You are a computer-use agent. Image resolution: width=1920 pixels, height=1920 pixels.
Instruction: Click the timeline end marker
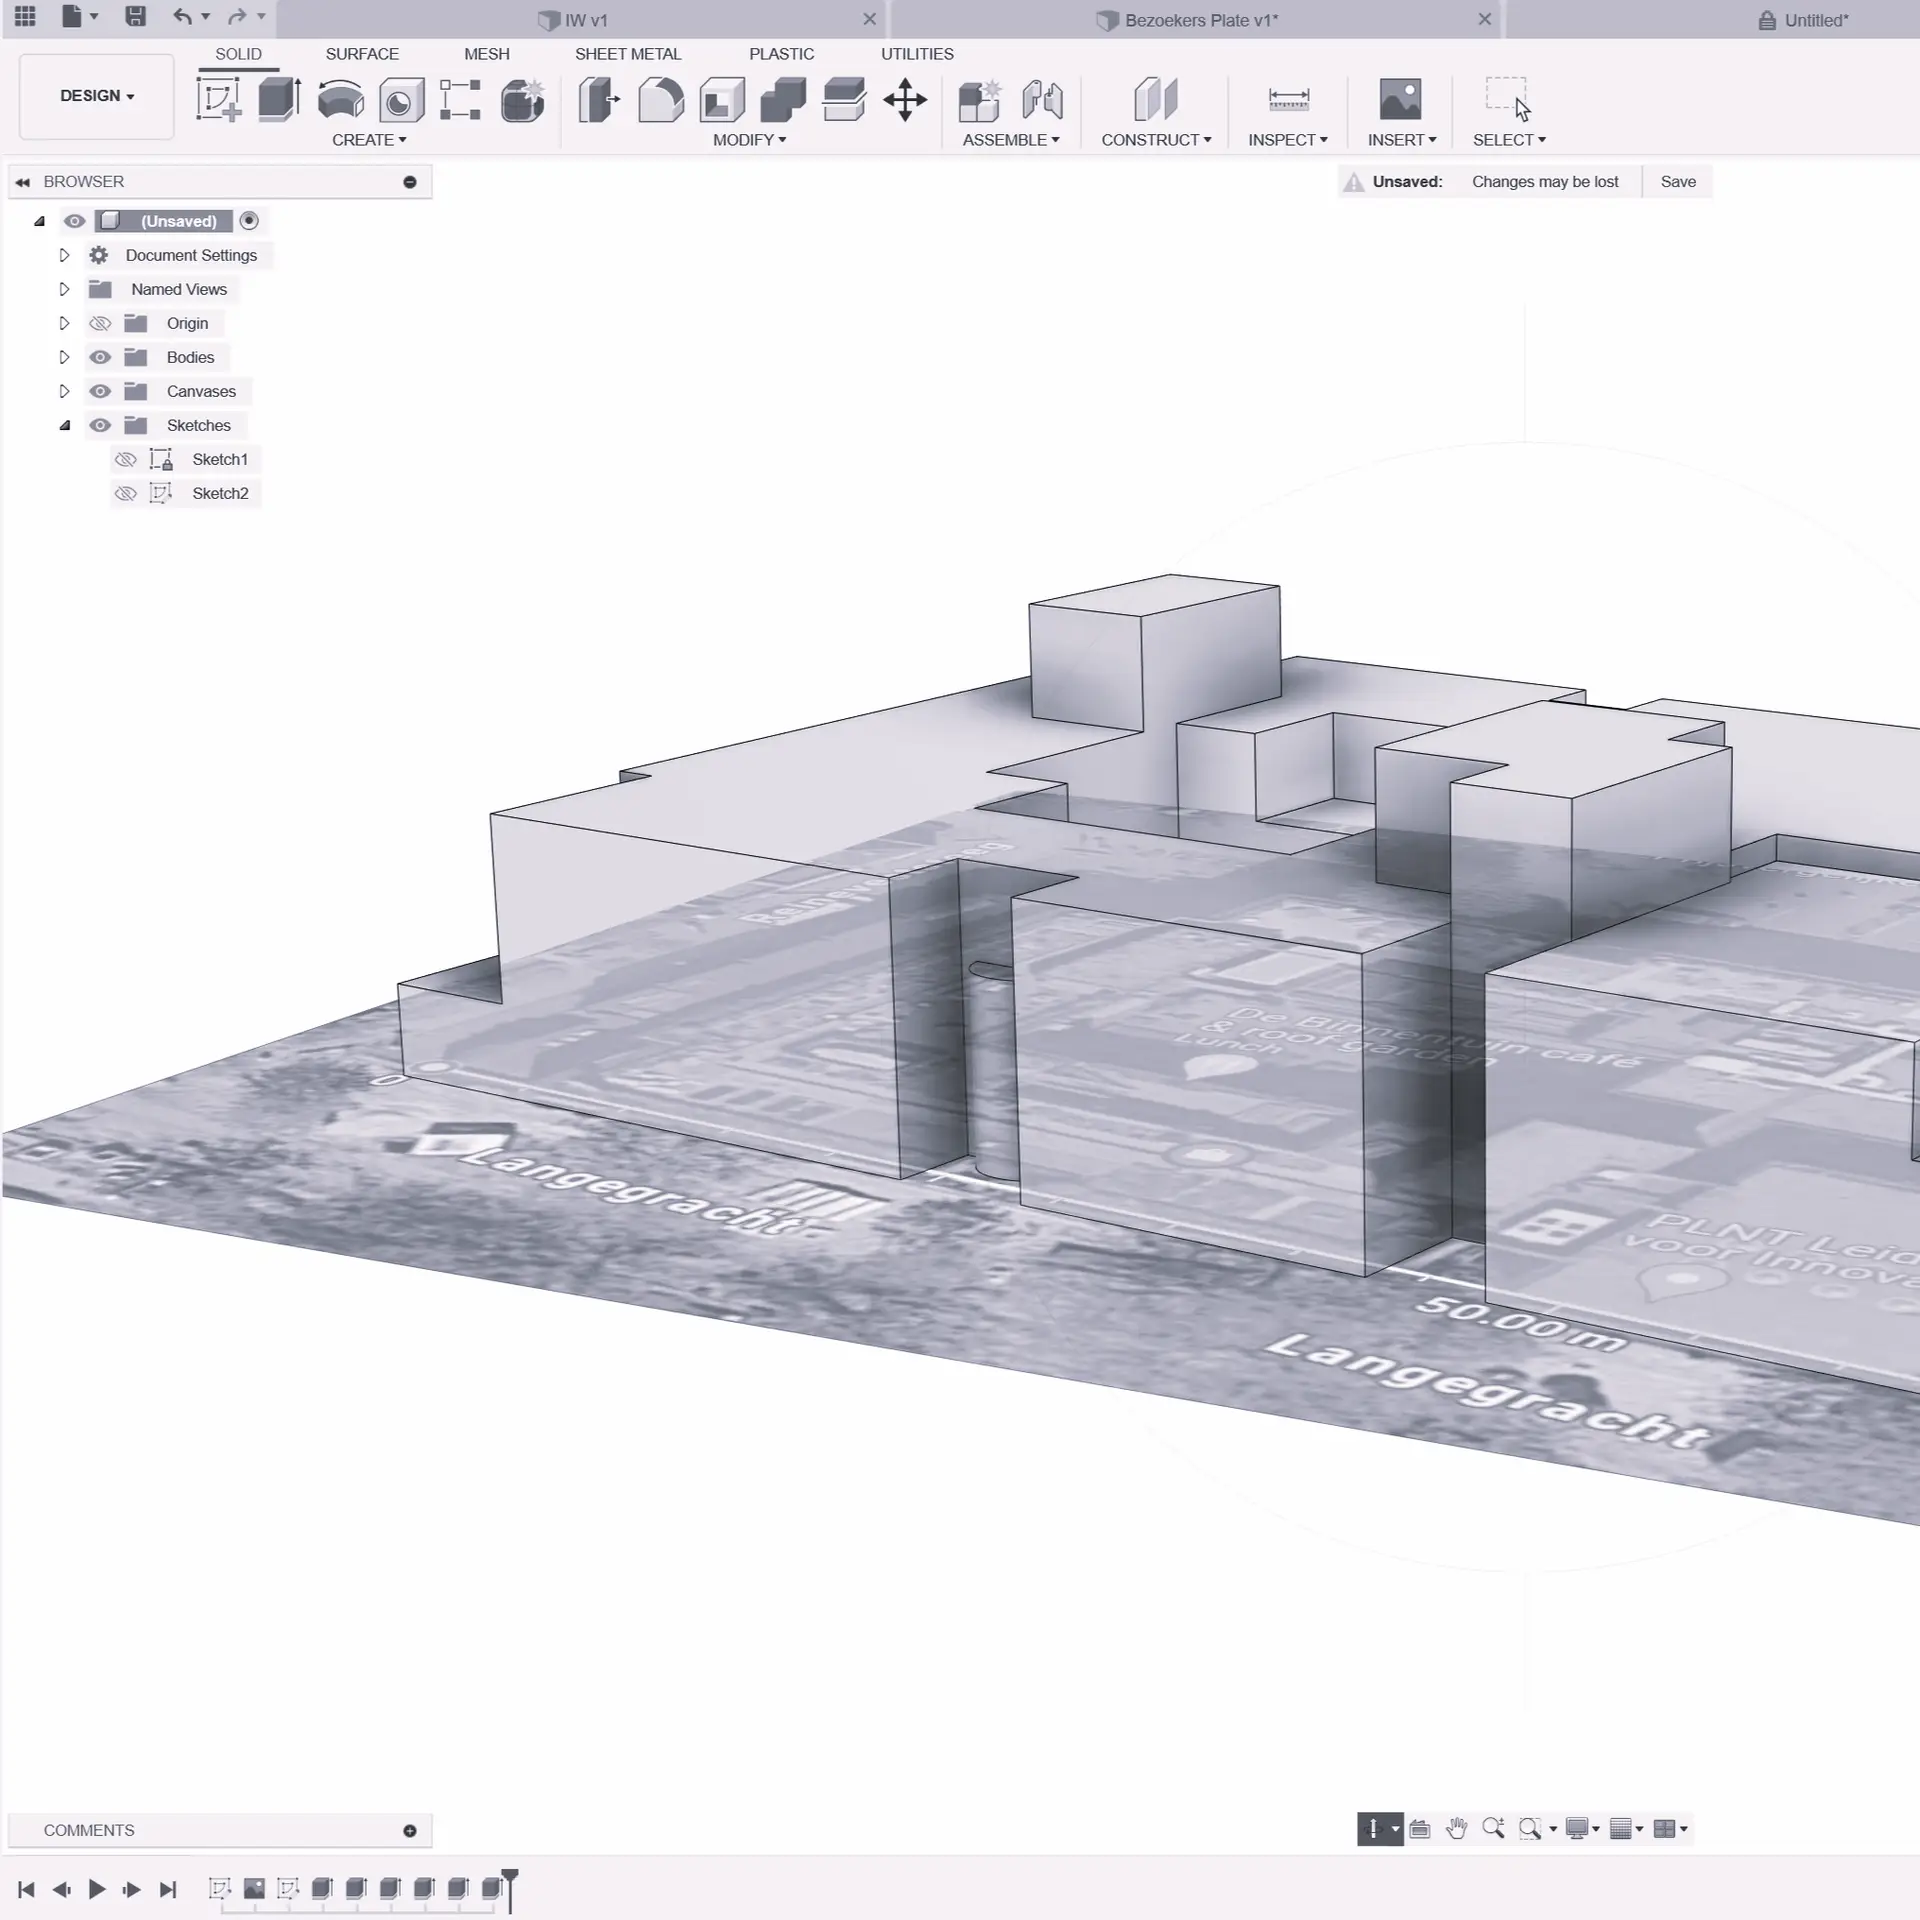(x=510, y=1884)
